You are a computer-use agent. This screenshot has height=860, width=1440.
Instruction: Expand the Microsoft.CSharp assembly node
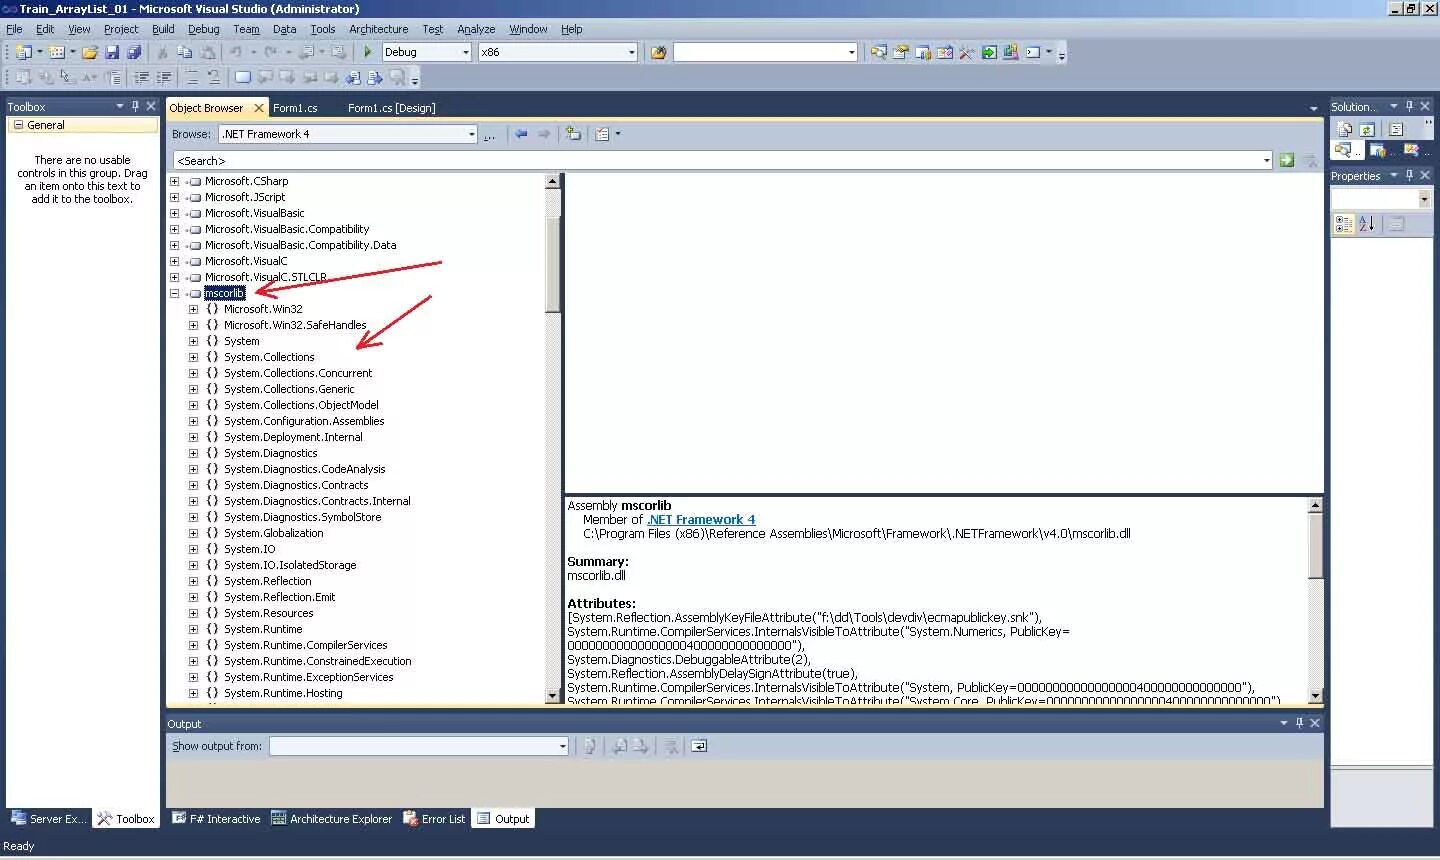175,181
